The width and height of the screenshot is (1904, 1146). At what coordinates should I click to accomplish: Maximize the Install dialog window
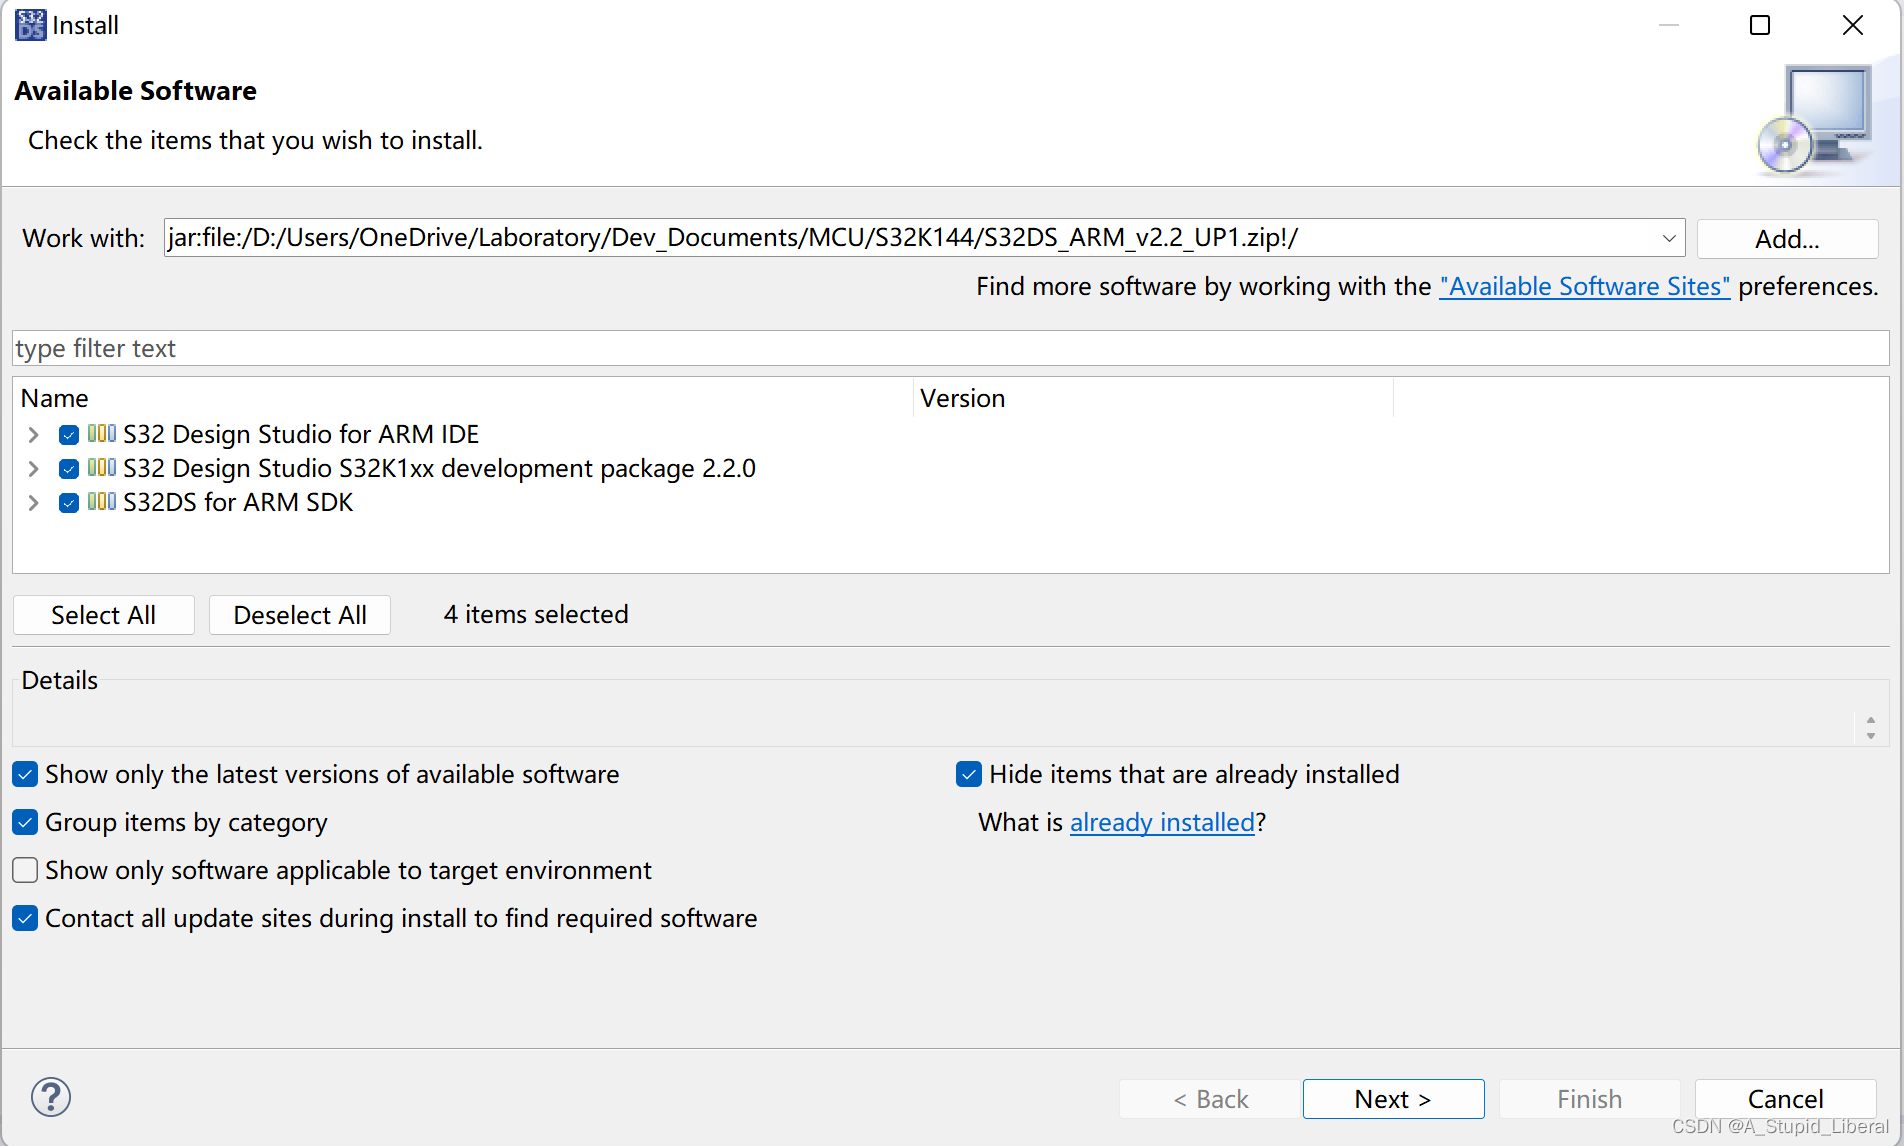1760,25
